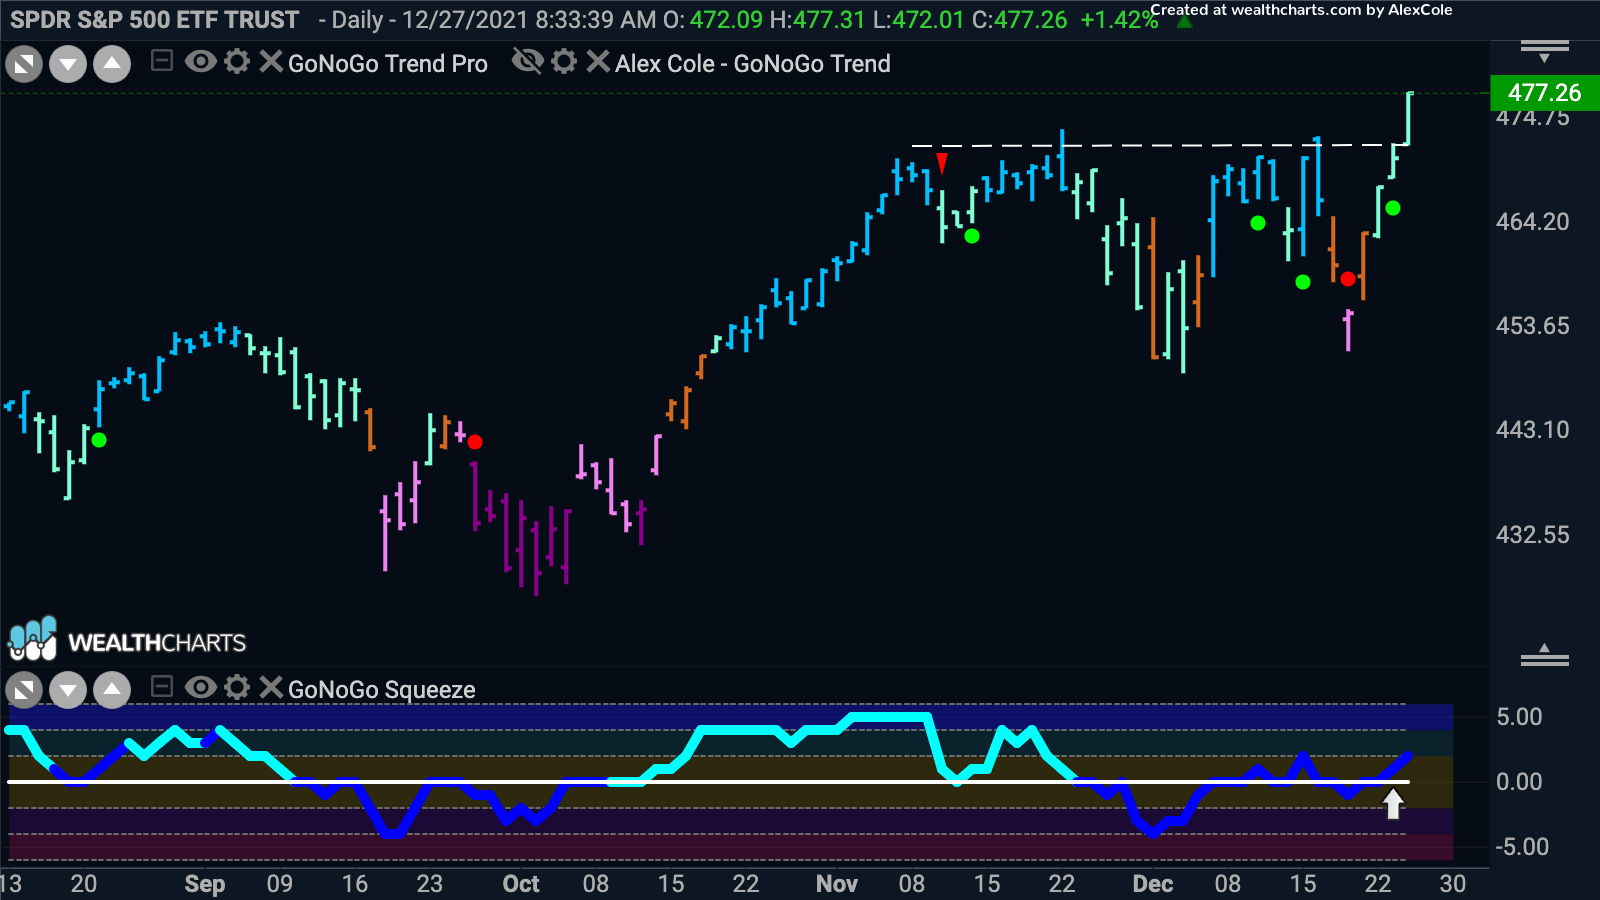Open settings gear for GoNoGo Squeeze
This screenshot has height=900, width=1600.
(x=237, y=687)
